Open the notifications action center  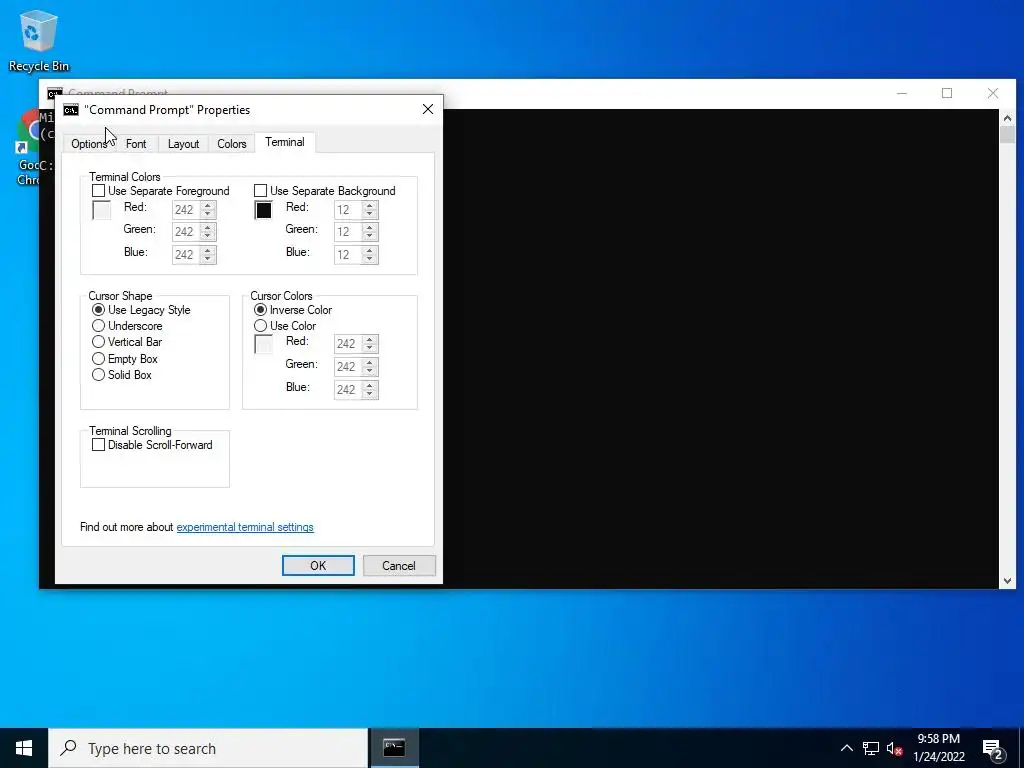pos(993,748)
